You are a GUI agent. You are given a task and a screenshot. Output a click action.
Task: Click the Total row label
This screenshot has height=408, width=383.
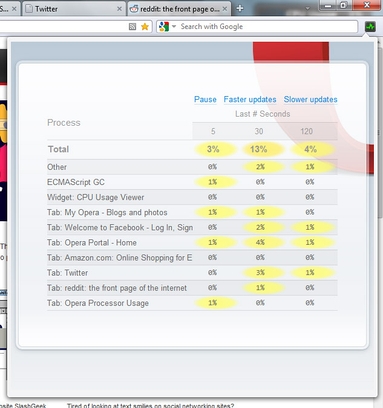pyautogui.click(x=58, y=149)
